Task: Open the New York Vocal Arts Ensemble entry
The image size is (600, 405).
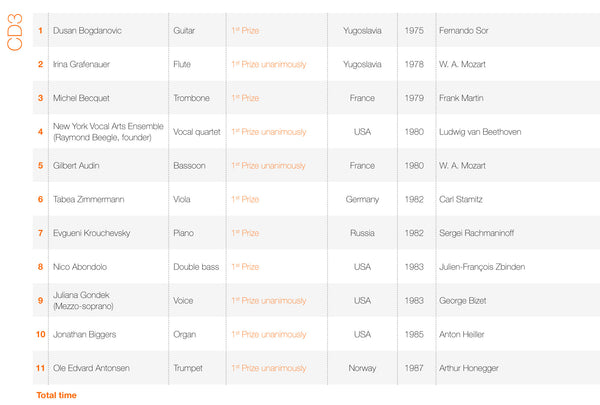Action: point(107,132)
